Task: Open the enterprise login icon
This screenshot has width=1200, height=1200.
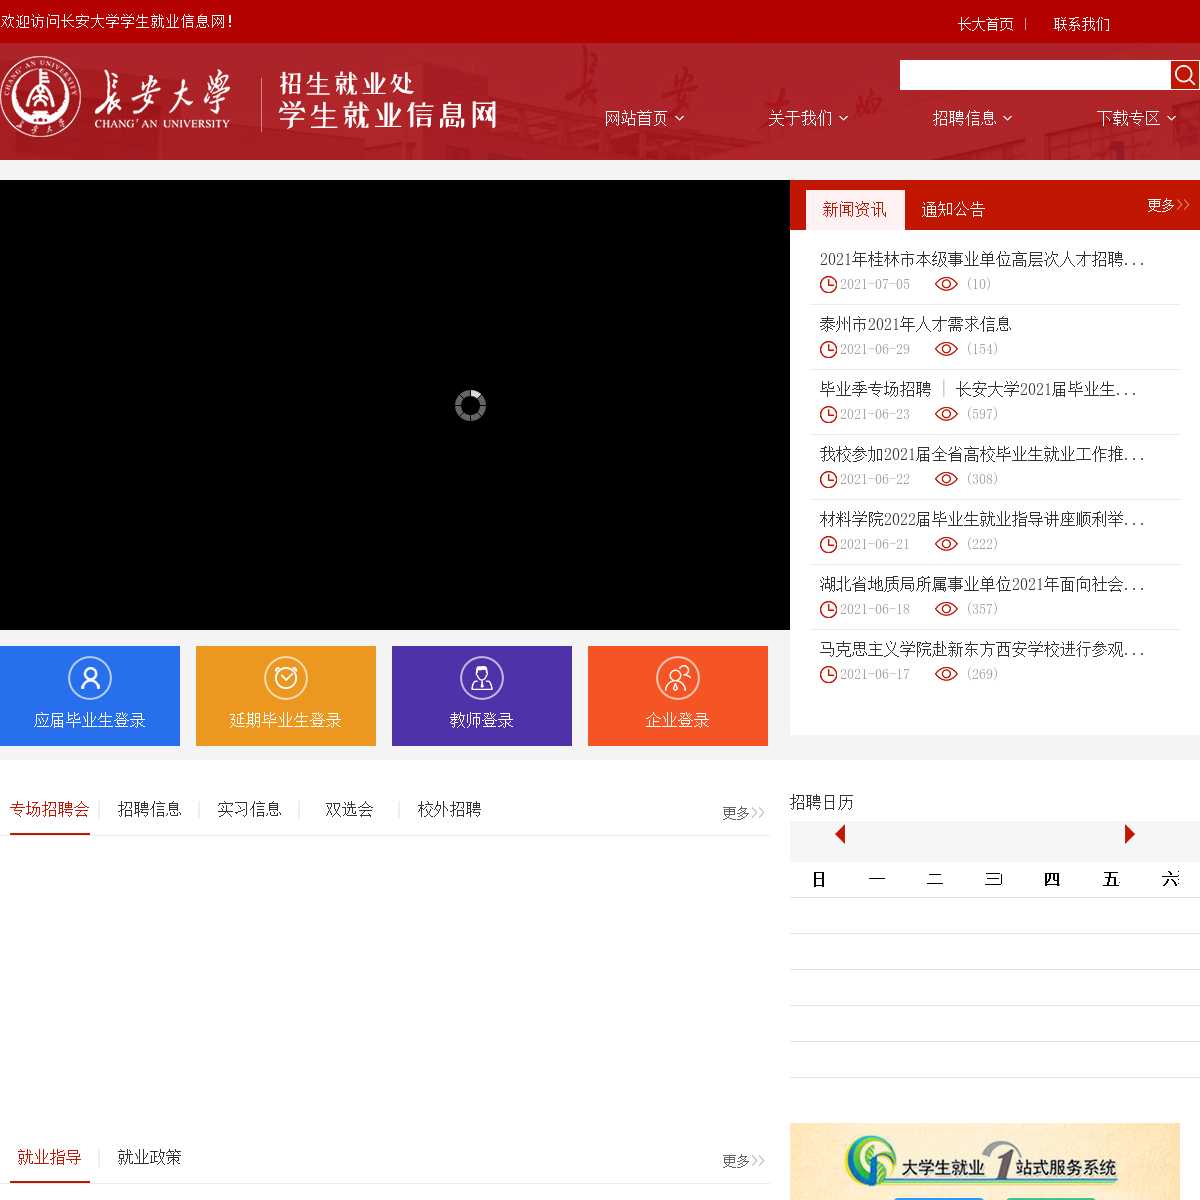Action: pos(678,678)
